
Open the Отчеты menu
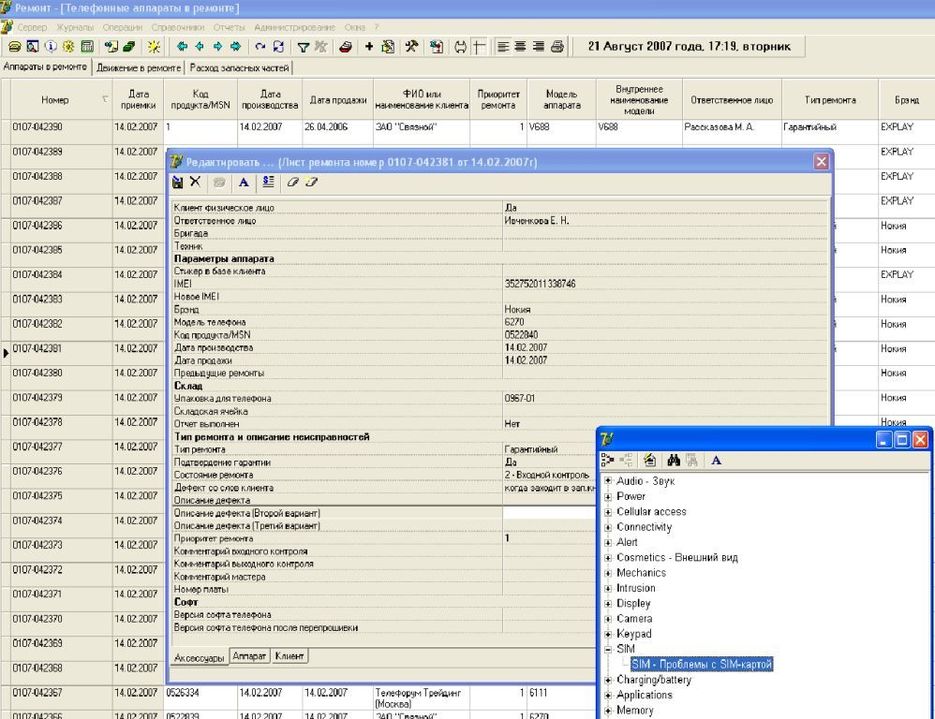229,27
